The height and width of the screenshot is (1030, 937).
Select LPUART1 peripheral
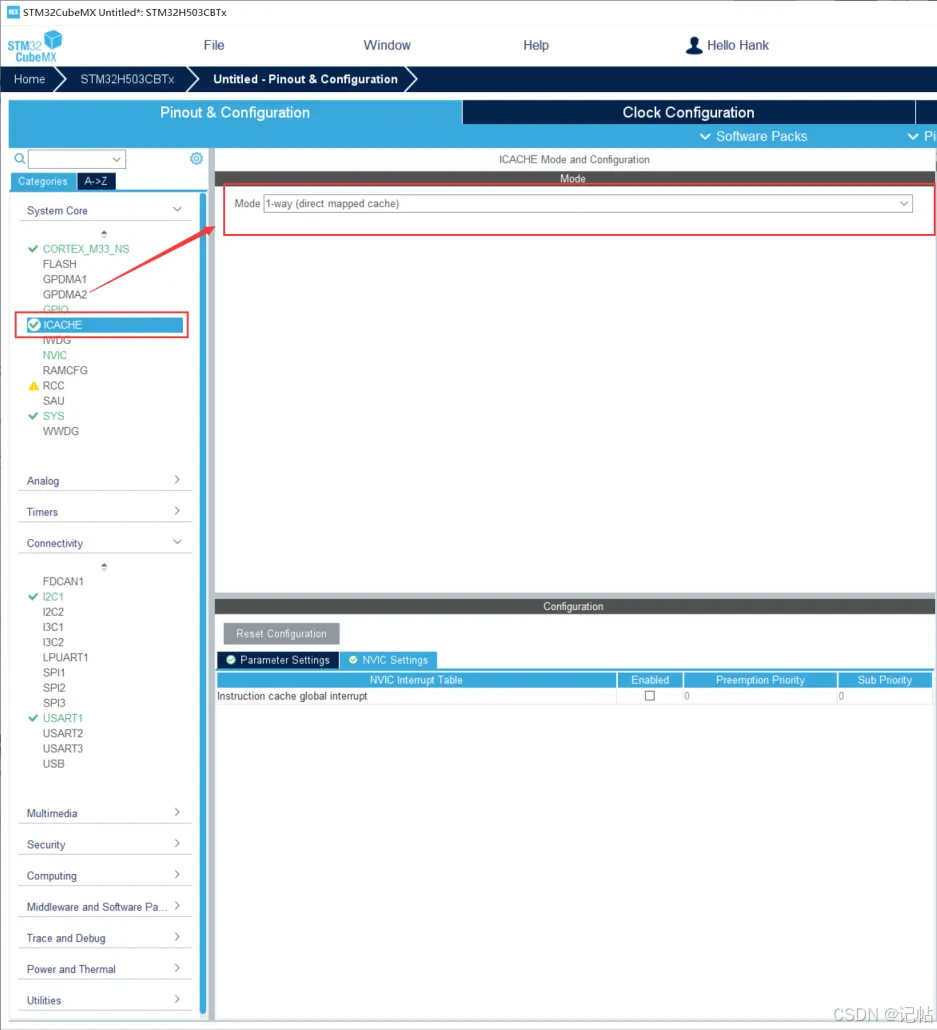pyautogui.click(x=65, y=658)
